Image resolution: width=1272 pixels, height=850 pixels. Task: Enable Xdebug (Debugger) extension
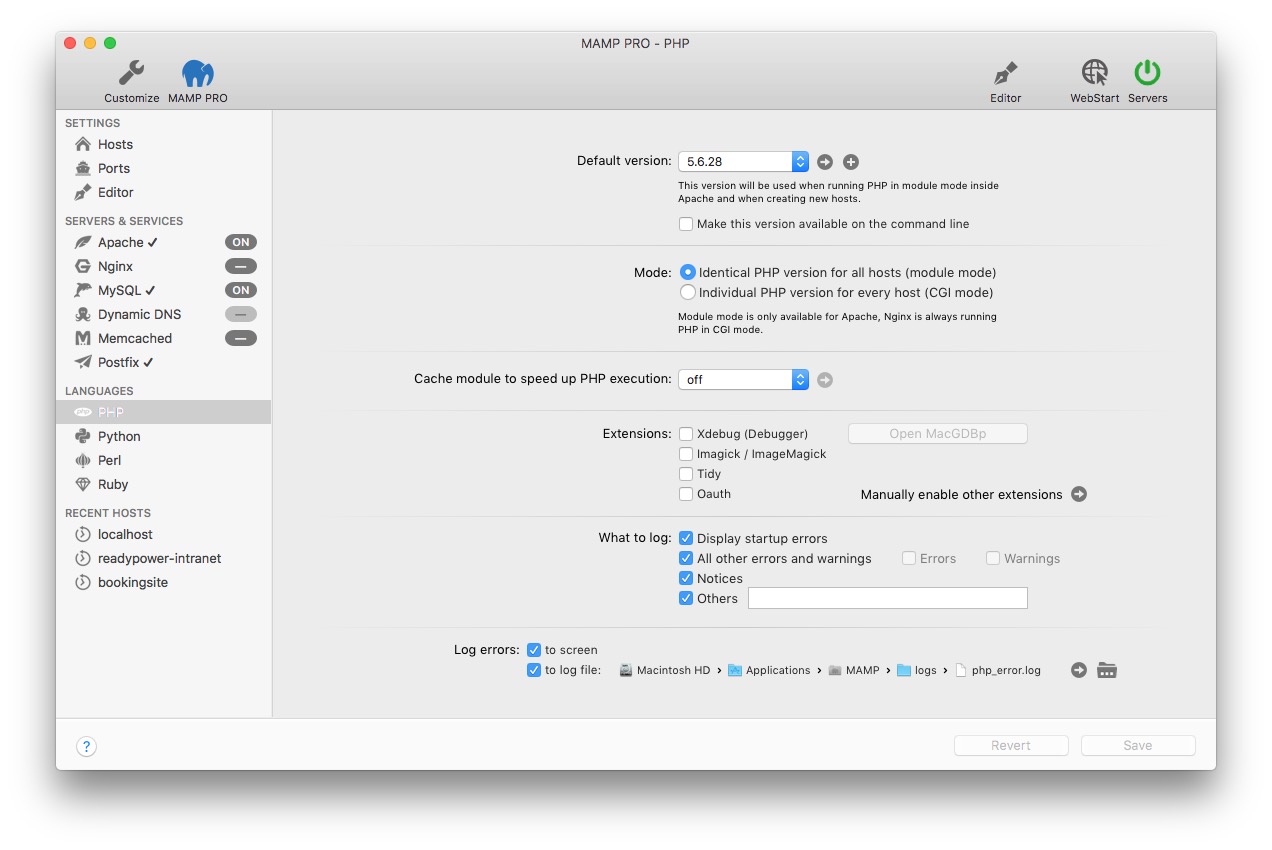(x=686, y=434)
